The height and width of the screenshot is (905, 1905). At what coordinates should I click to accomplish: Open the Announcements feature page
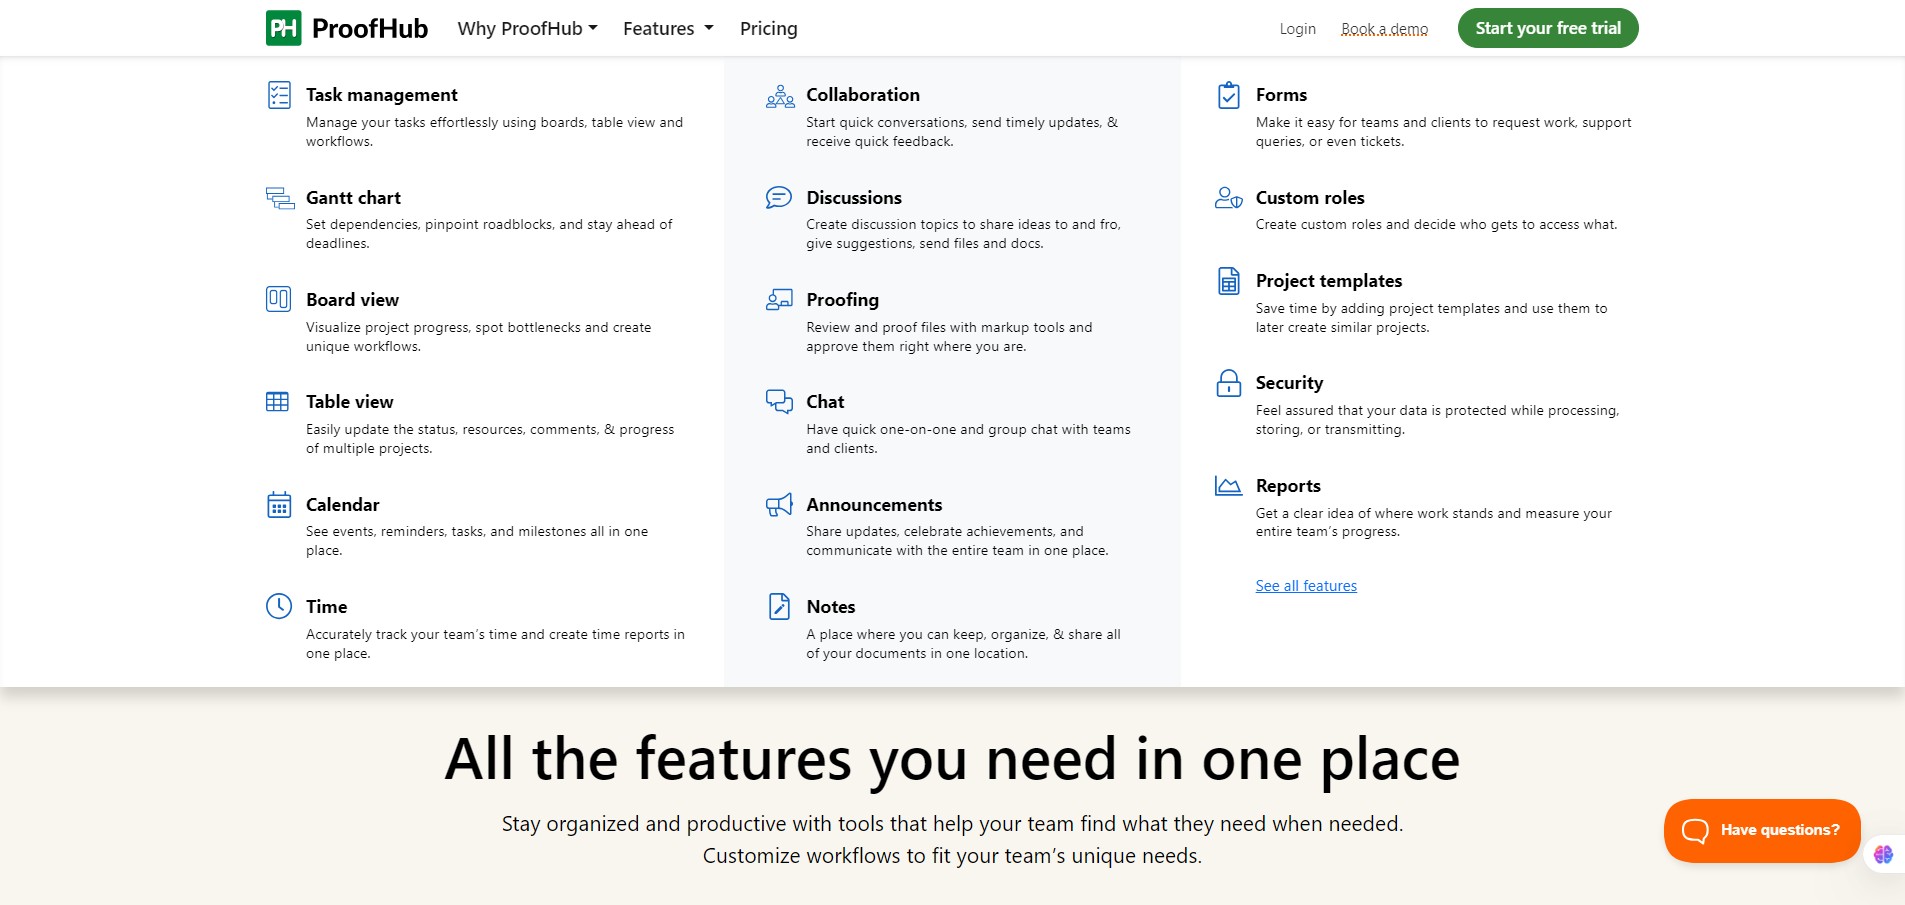coord(874,504)
